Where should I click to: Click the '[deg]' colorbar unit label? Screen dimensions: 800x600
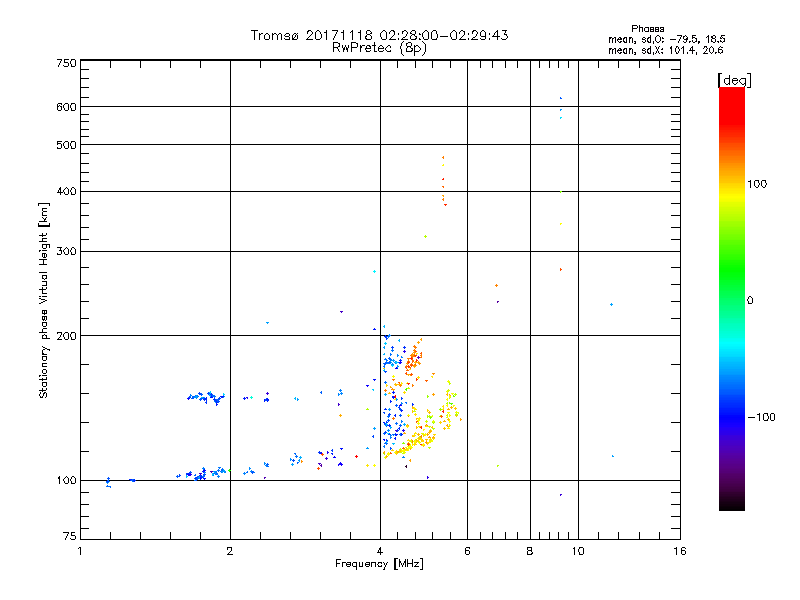(734, 80)
